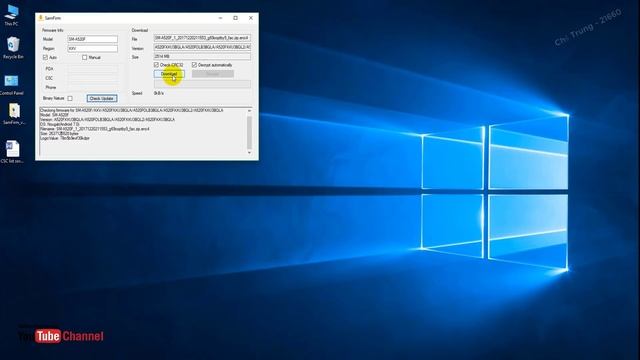Select the CSC list Word document icon
Image resolution: width=640 pixels, height=360 pixels.
[x=12, y=151]
